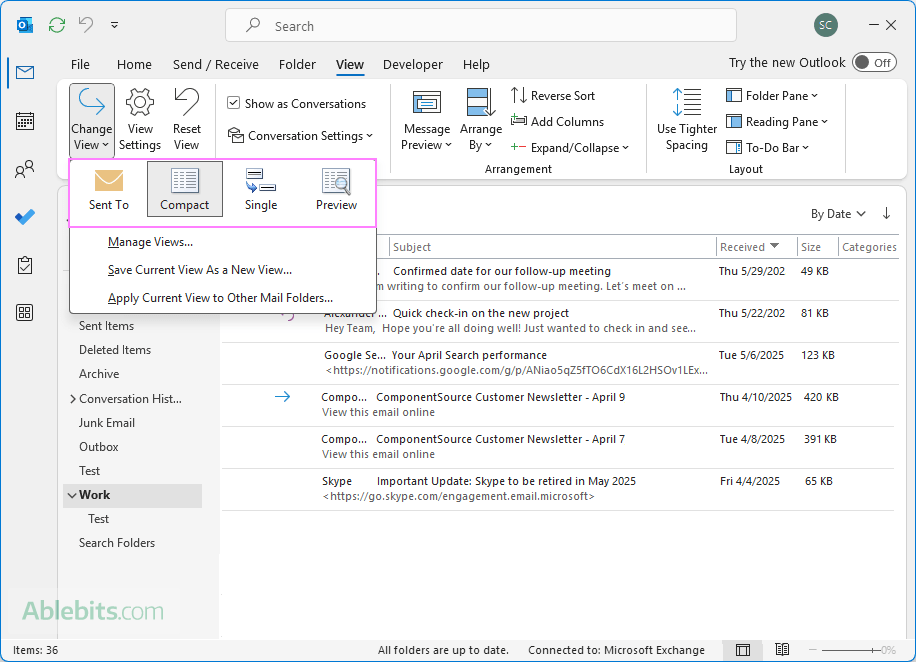
Task: Open the Mail module in sidebar
Action: coord(25,72)
